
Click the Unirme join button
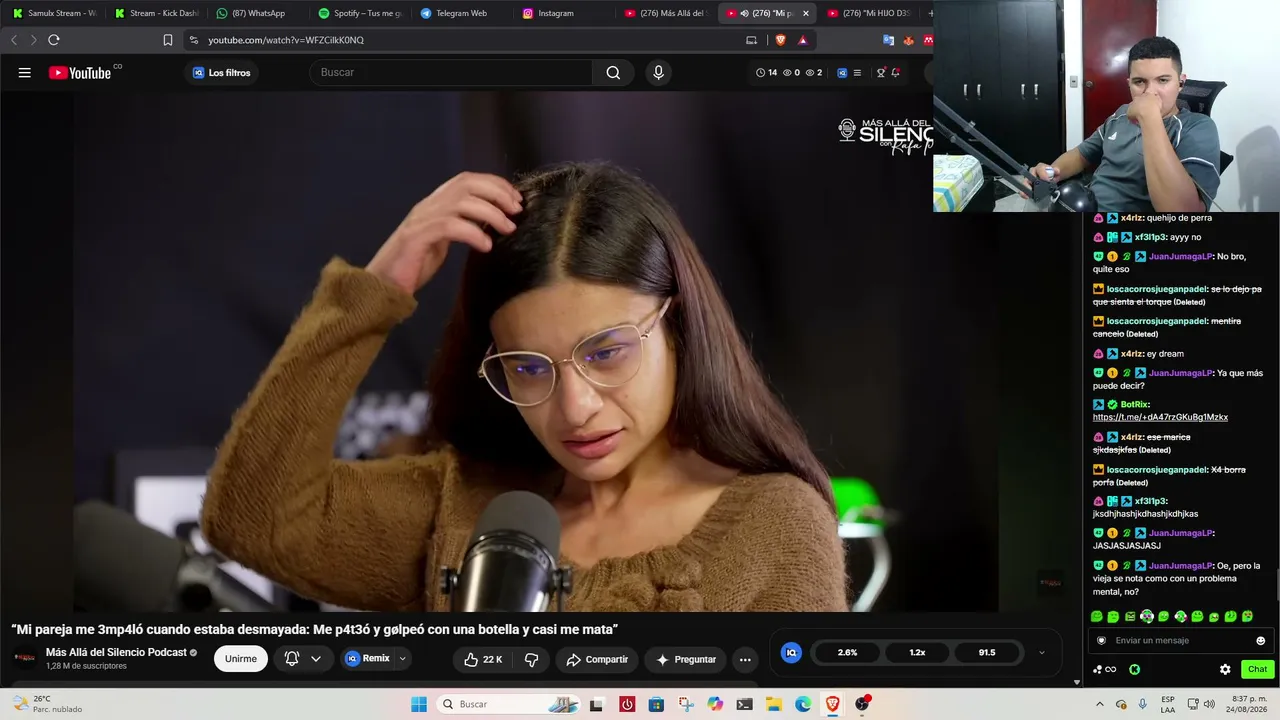pyautogui.click(x=241, y=659)
